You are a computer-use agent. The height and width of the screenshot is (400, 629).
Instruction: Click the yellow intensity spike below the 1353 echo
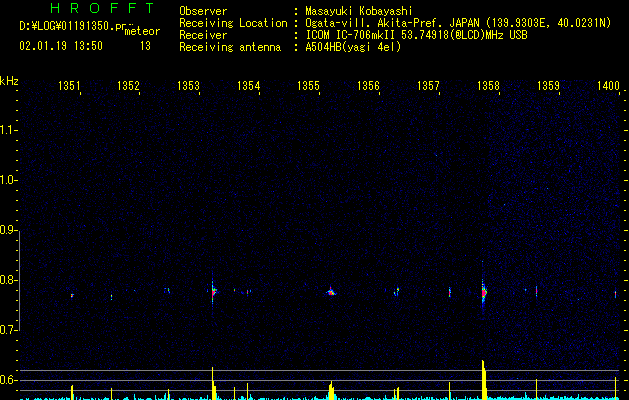[x=213, y=383]
